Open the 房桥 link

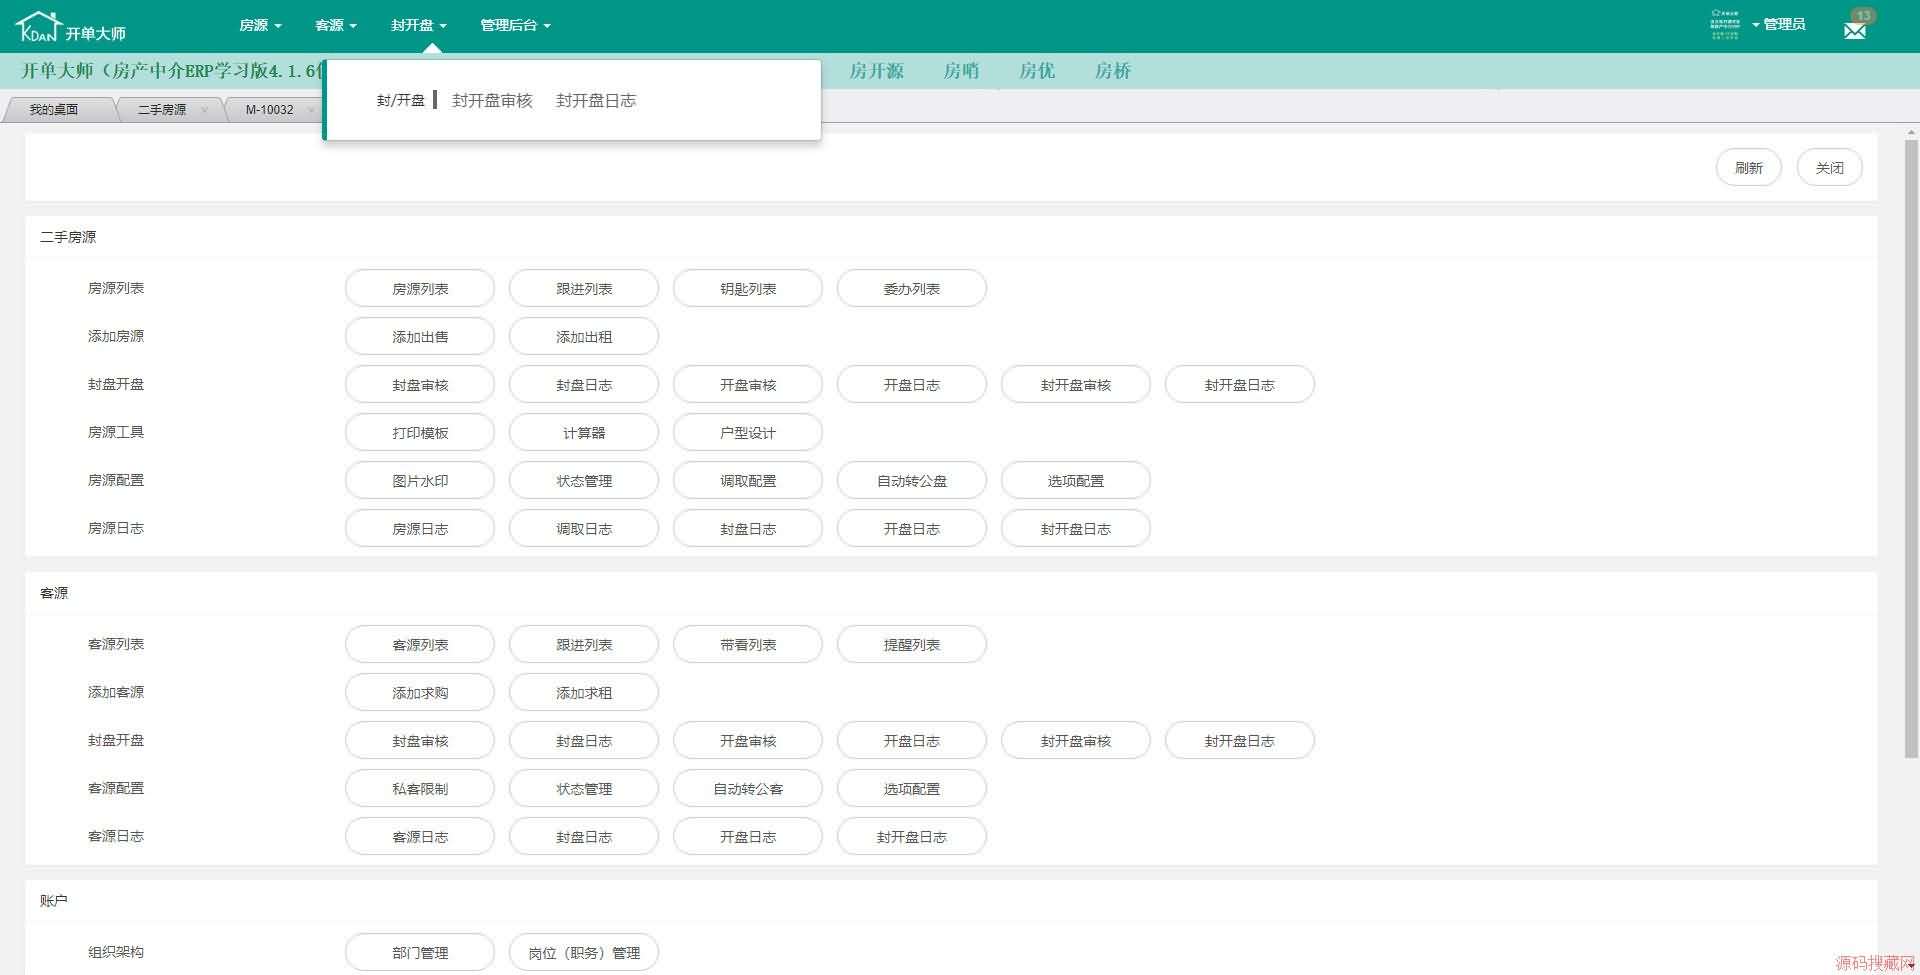click(1112, 71)
